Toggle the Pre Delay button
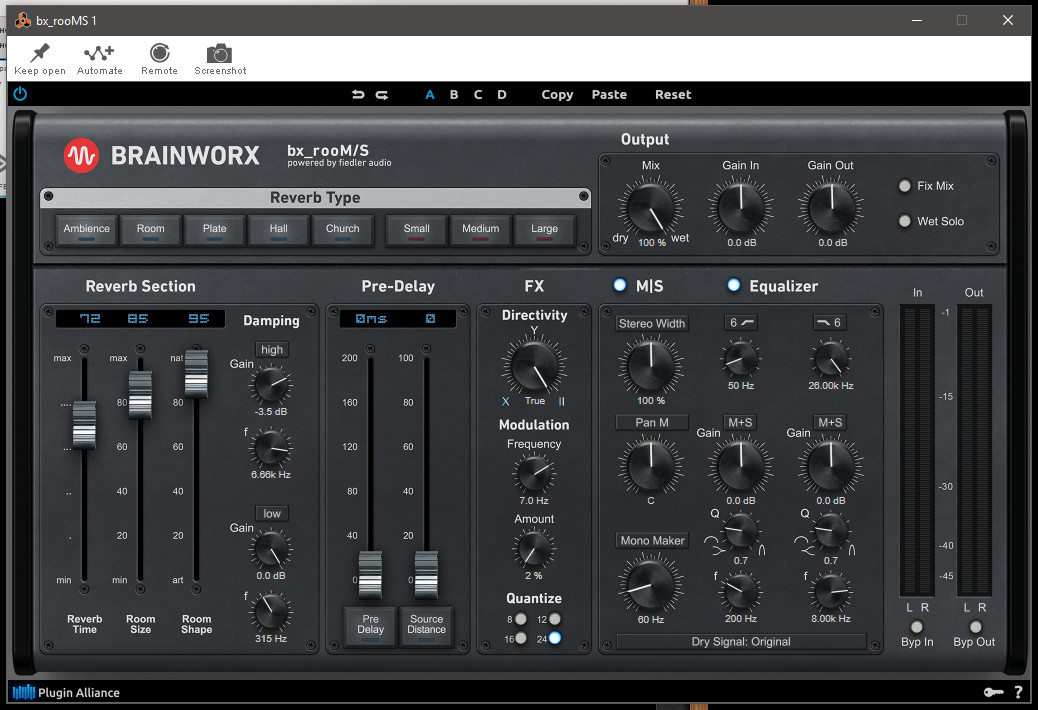The width and height of the screenshot is (1038, 710). point(371,626)
